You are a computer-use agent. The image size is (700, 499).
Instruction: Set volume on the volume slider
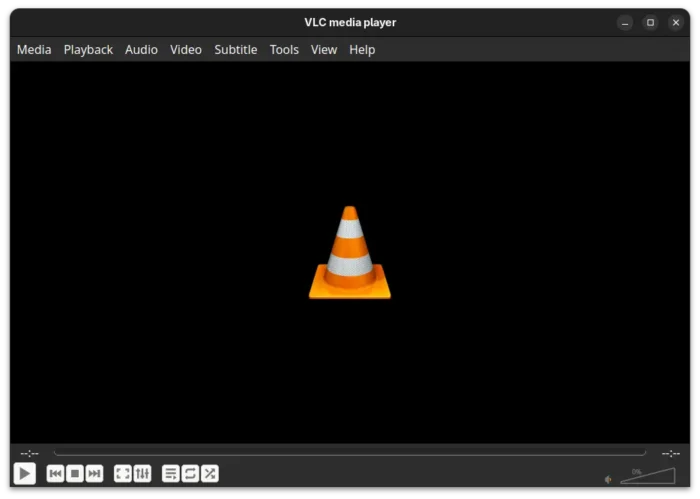pyautogui.click(x=647, y=476)
